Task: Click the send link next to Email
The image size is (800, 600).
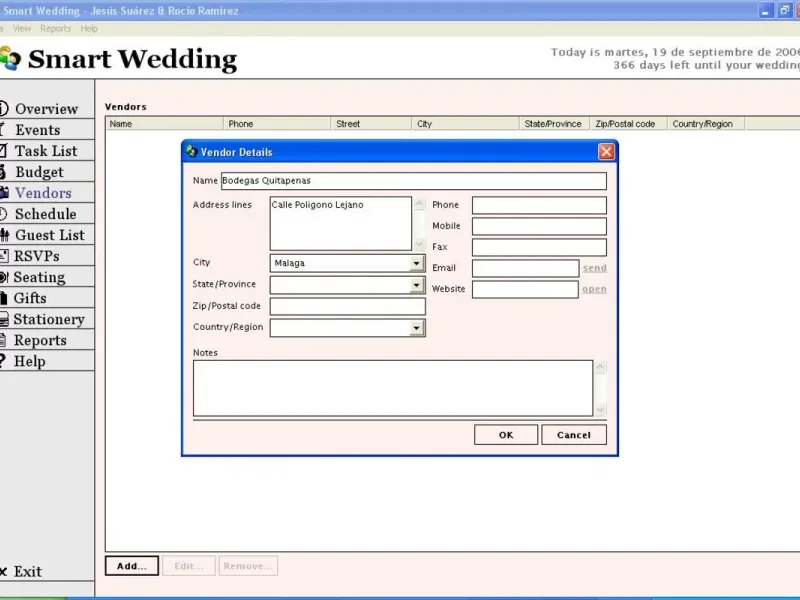Action: coord(595,268)
